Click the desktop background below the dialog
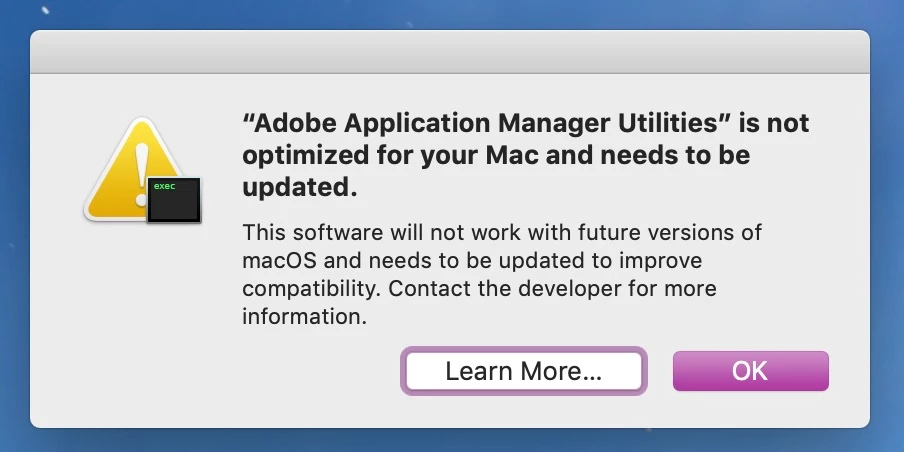 coord(450,441)
